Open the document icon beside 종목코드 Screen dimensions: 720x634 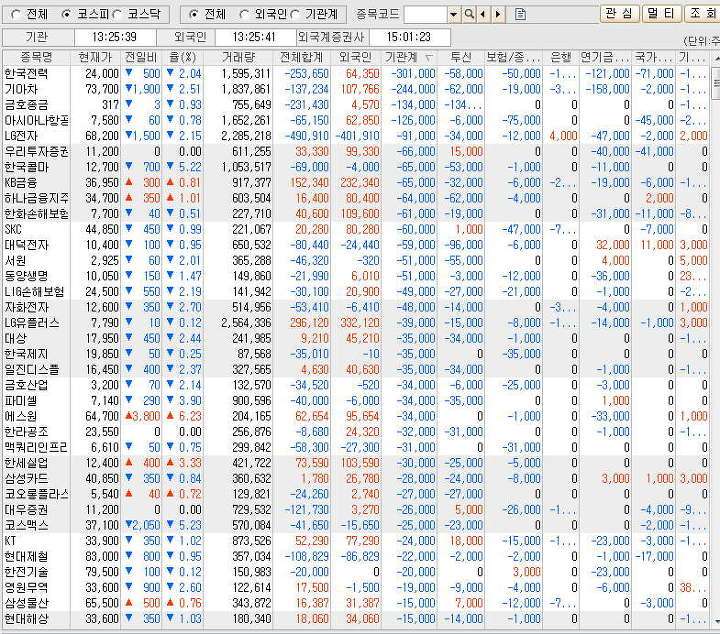[x=520, y=14]
